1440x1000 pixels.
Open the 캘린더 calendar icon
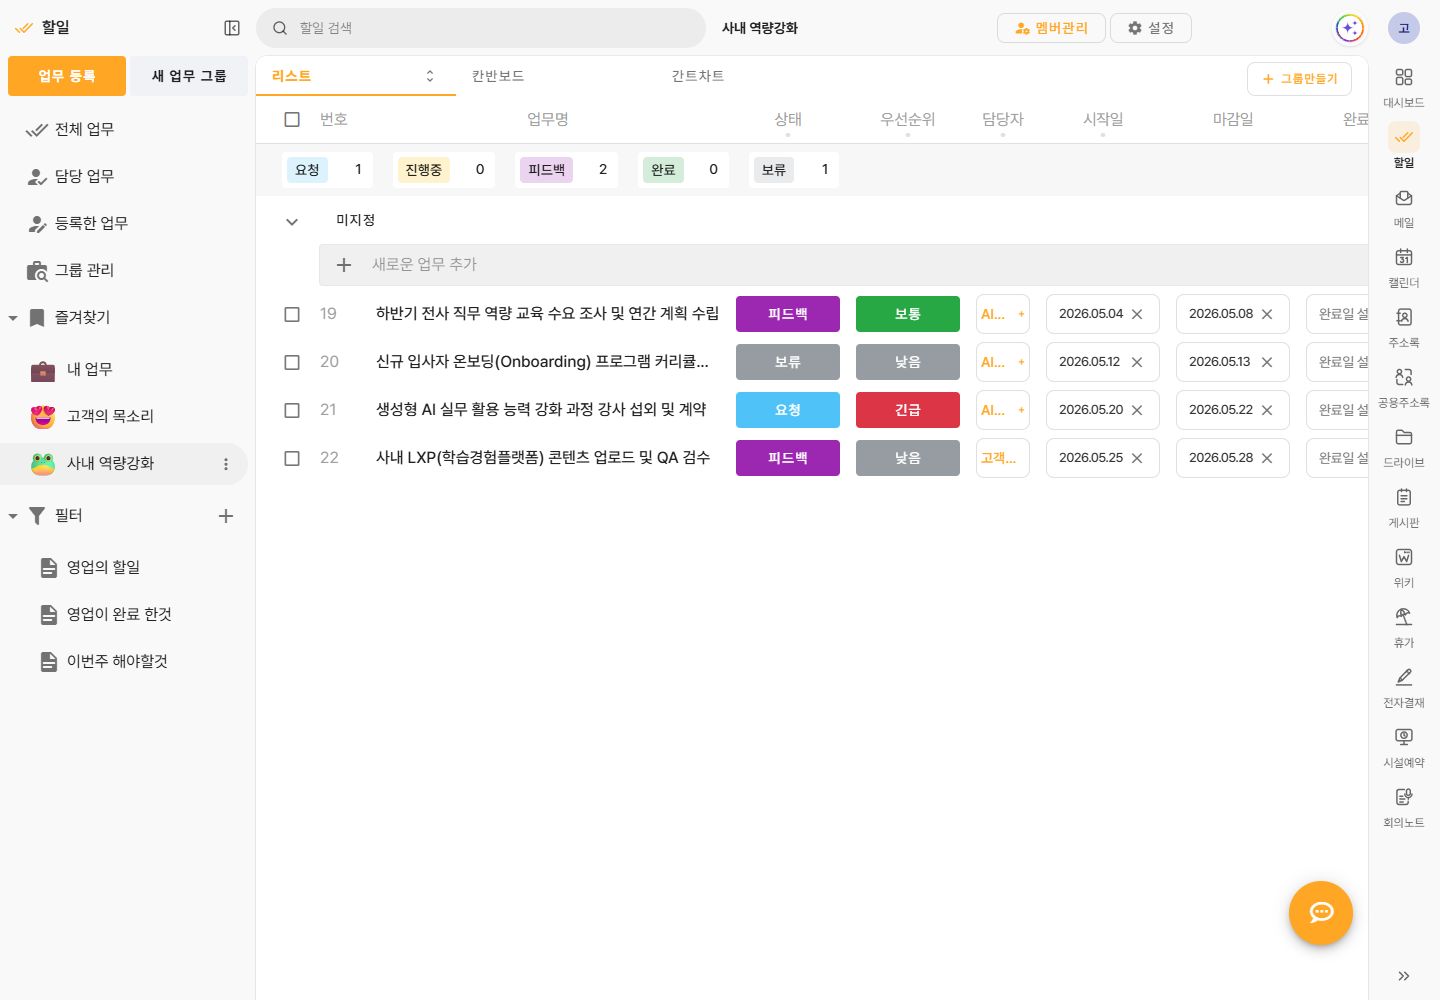click(x=1404, y=257)
